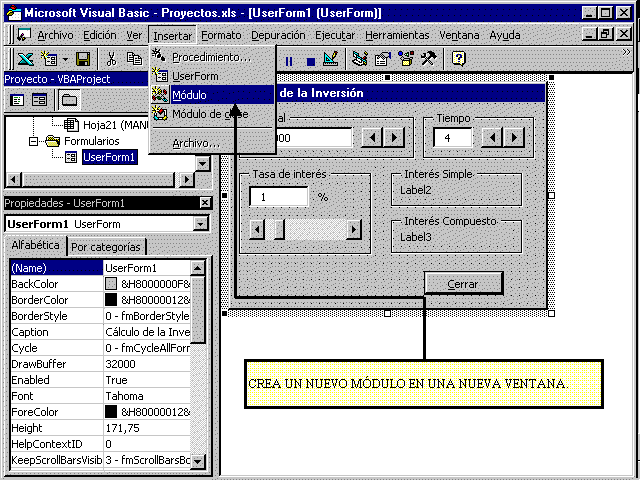The image size is (640, 480).
Task: Click project tree horizontal scroll right arrow
Action: [187, 180]
